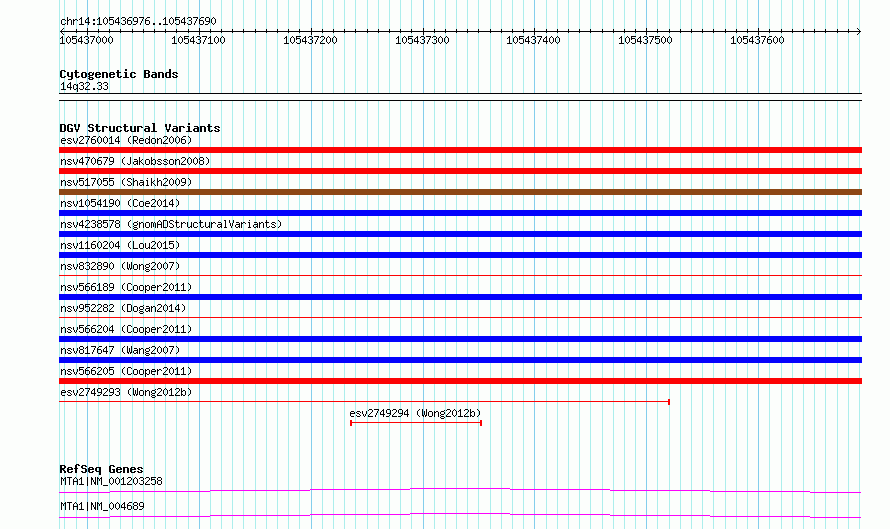The height and width of the screenshot is (529, 890).
Task: Select the blue bar under nsv566189 (Cooper2011)
Action: coord(460,297)
